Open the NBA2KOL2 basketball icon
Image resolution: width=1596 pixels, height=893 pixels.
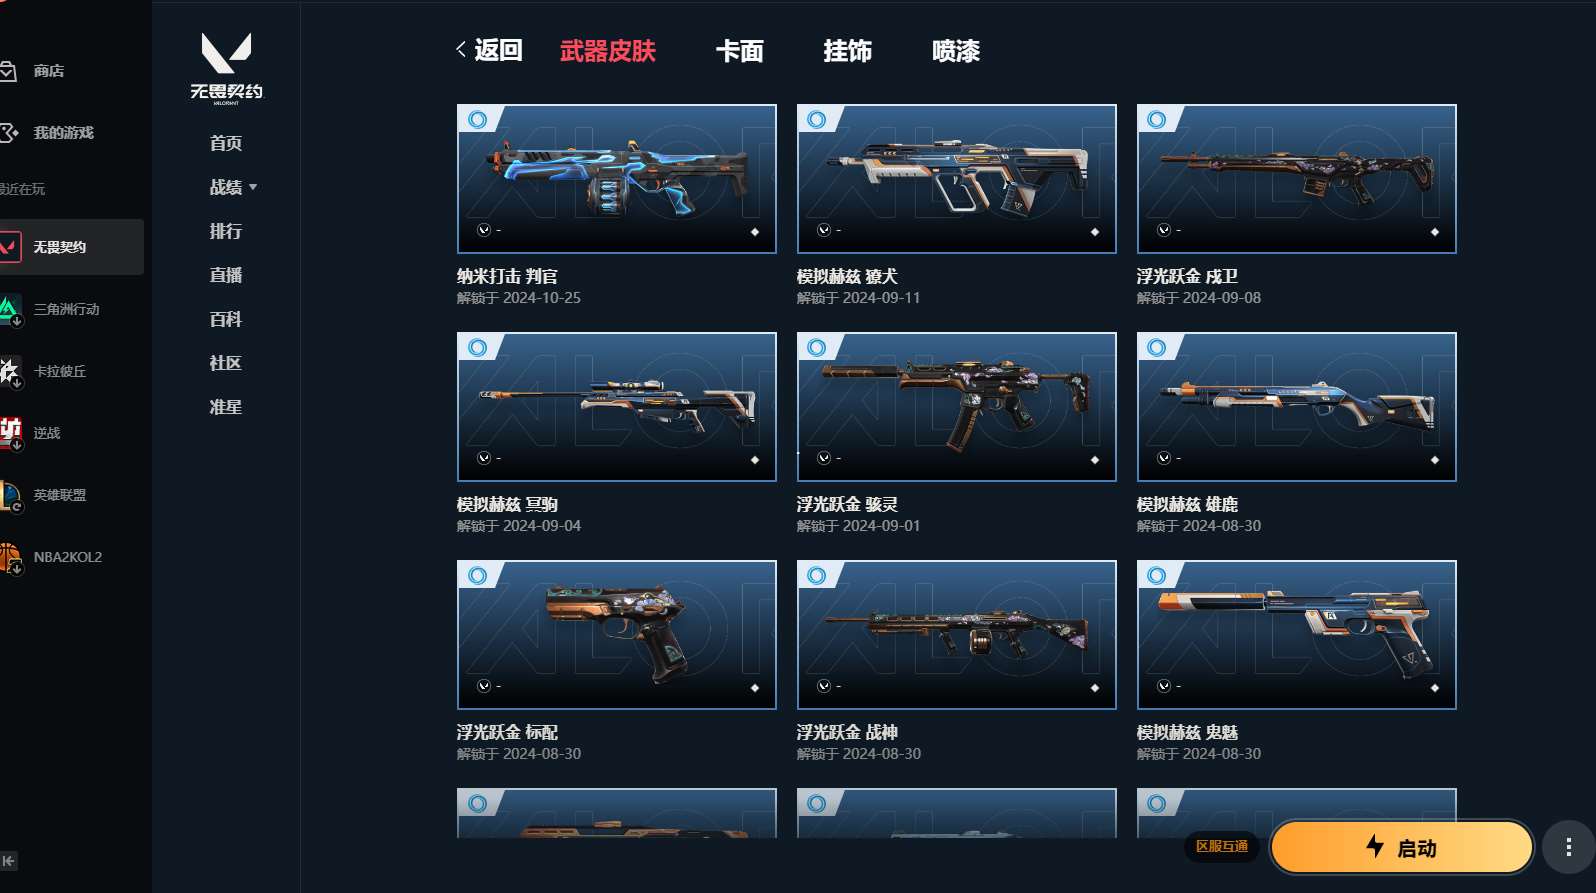[x=10, y=557]
